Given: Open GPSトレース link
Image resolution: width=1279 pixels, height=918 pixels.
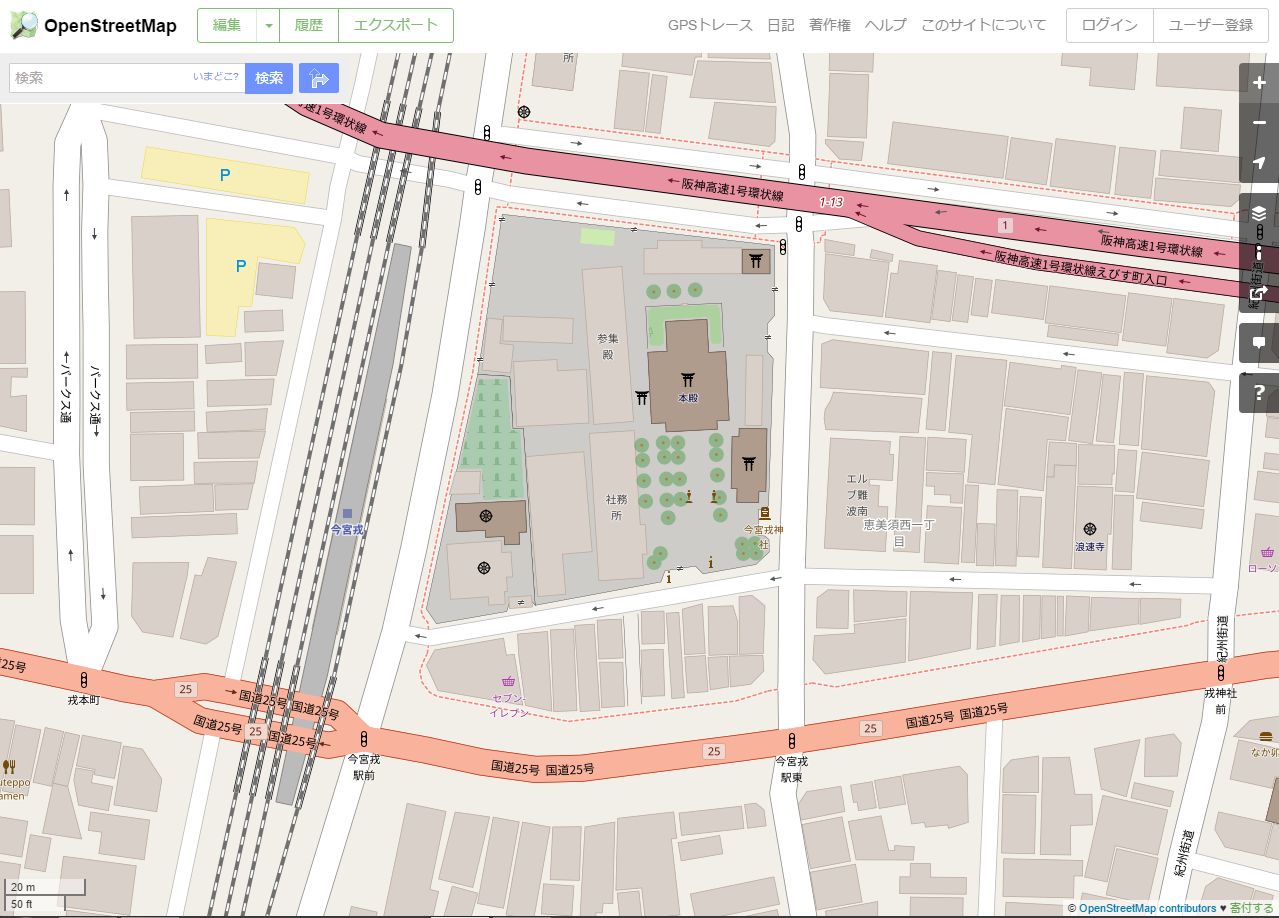Looking at the screenshot, I should click(x=710, y=25).
